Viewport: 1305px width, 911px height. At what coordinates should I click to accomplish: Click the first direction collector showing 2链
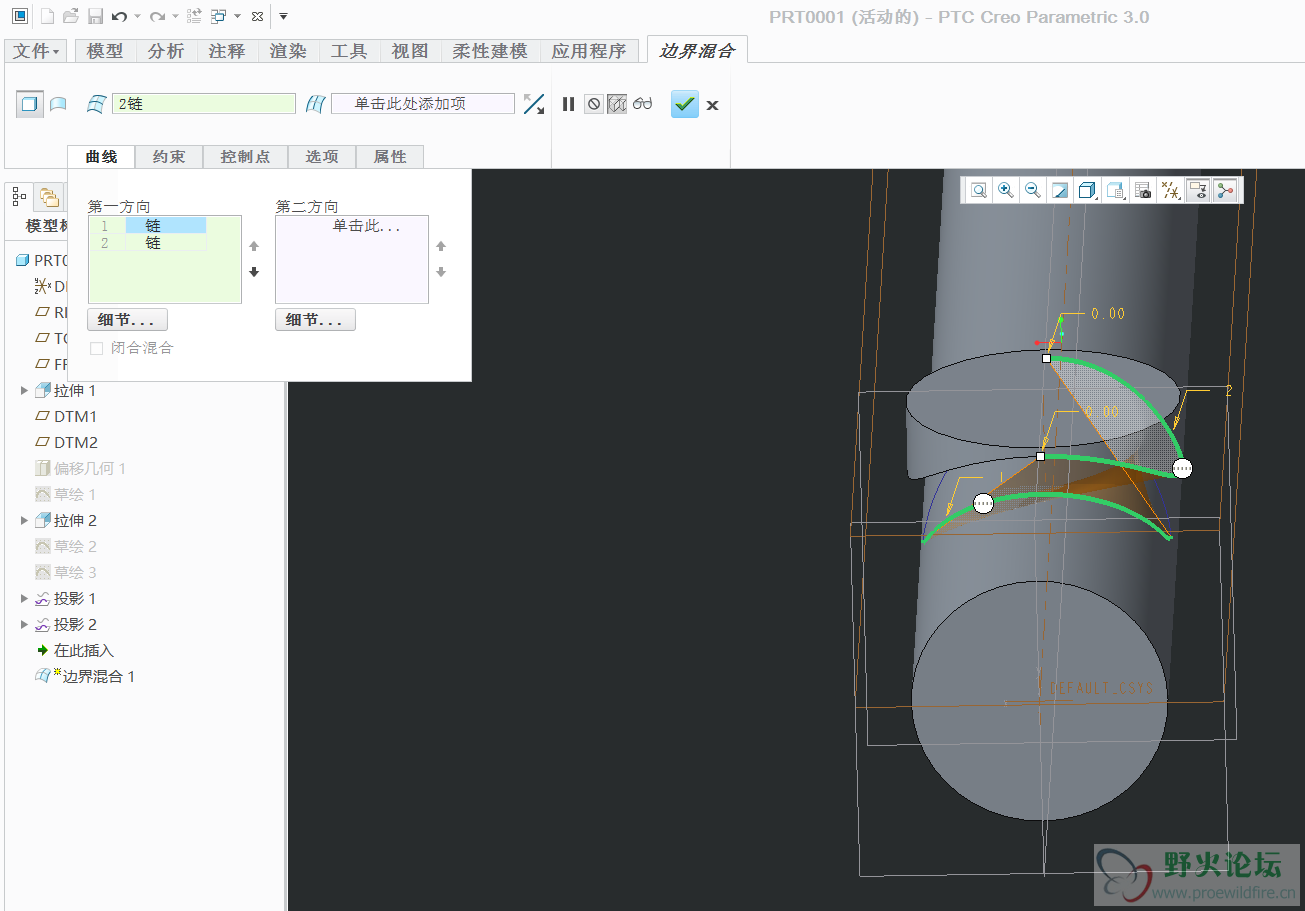click(x=204, y=103)
